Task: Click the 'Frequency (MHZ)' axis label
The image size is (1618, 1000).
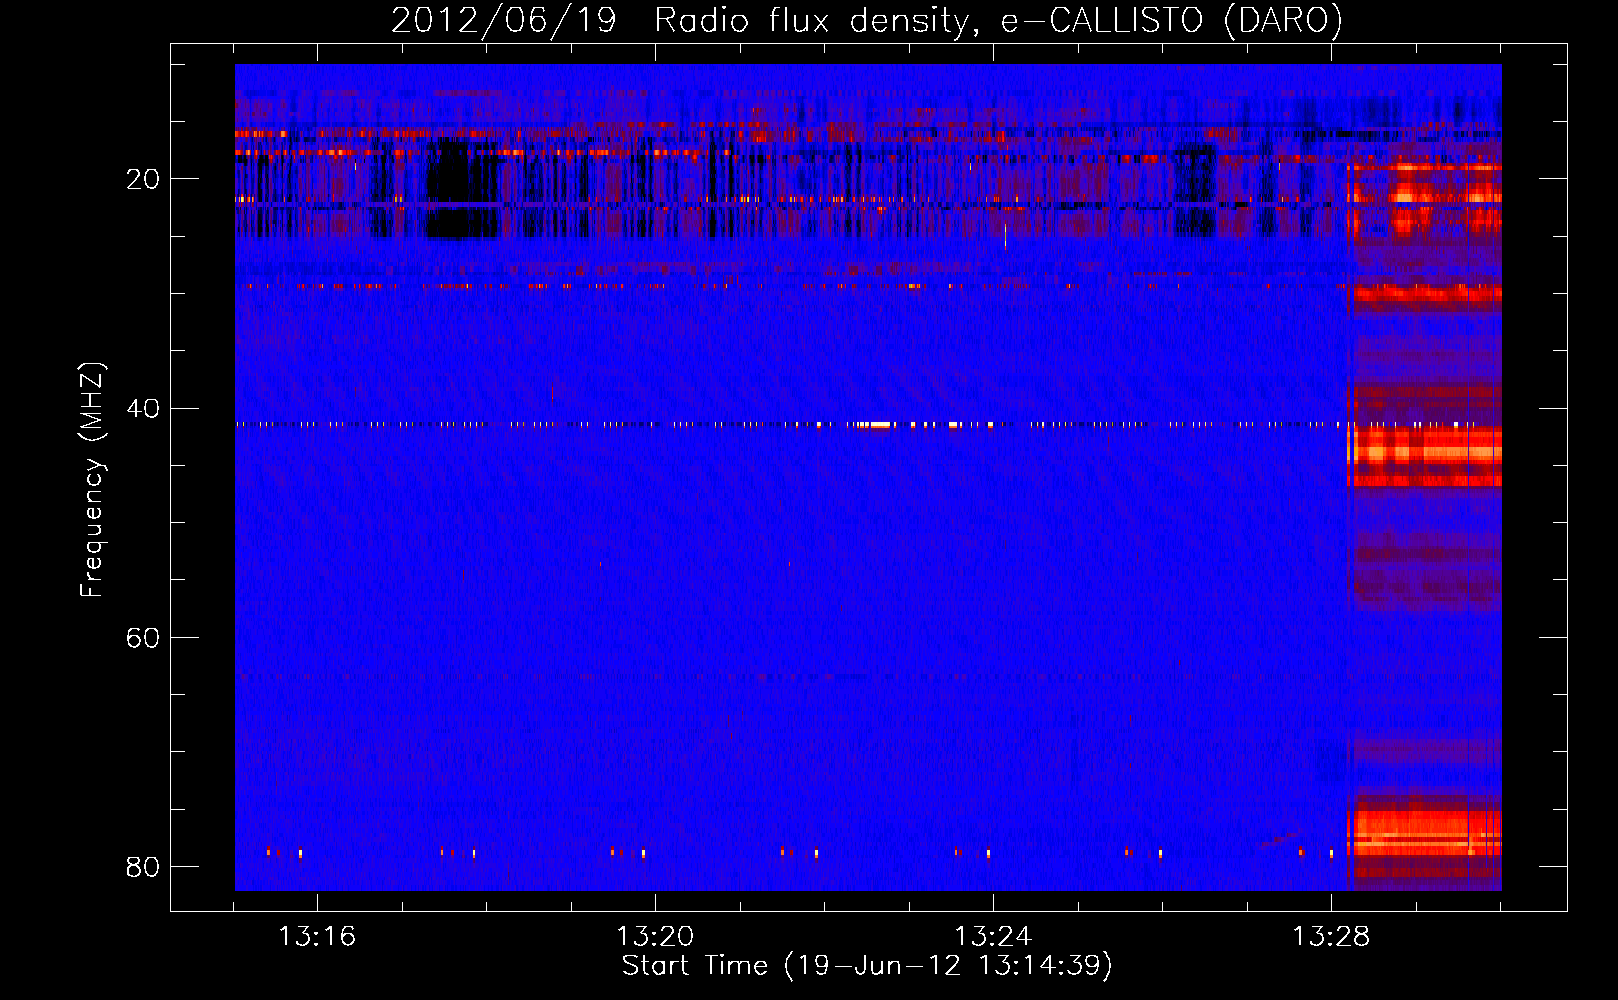Action: click(x=92, y=480)
